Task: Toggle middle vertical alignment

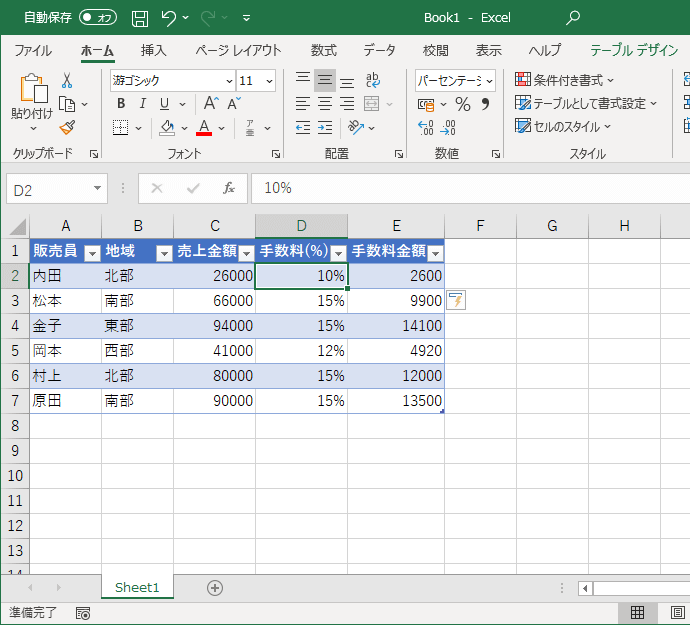Action: 325,80
